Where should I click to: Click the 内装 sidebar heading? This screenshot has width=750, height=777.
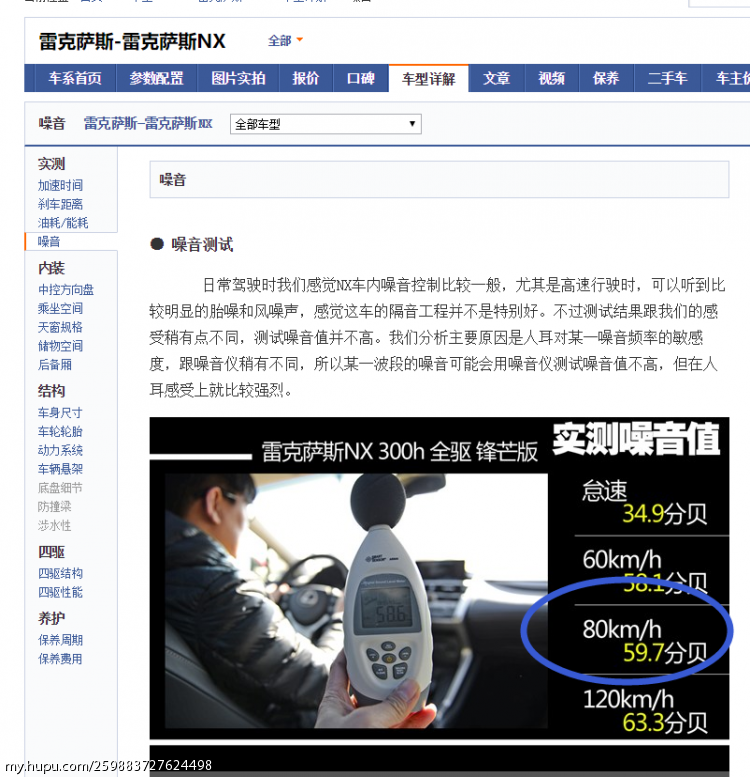[52, 268]
